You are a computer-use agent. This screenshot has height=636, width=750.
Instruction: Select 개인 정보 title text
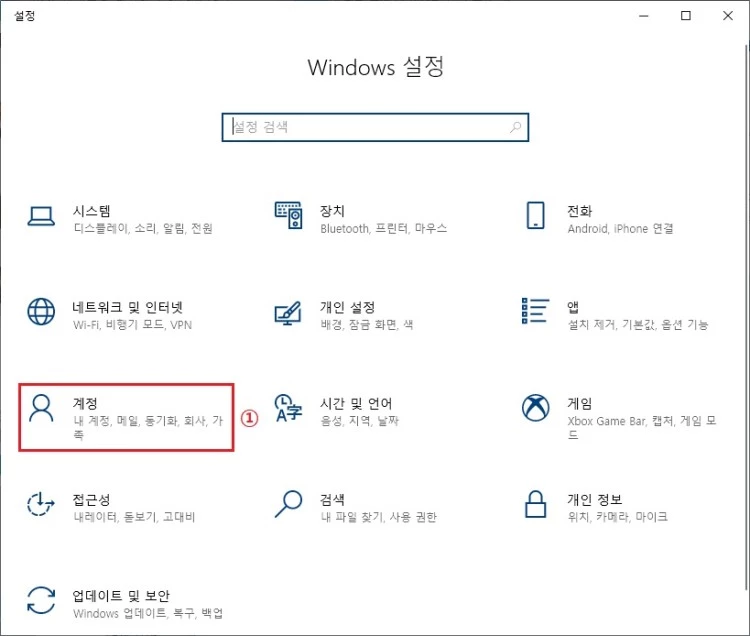tap(595, 500)
